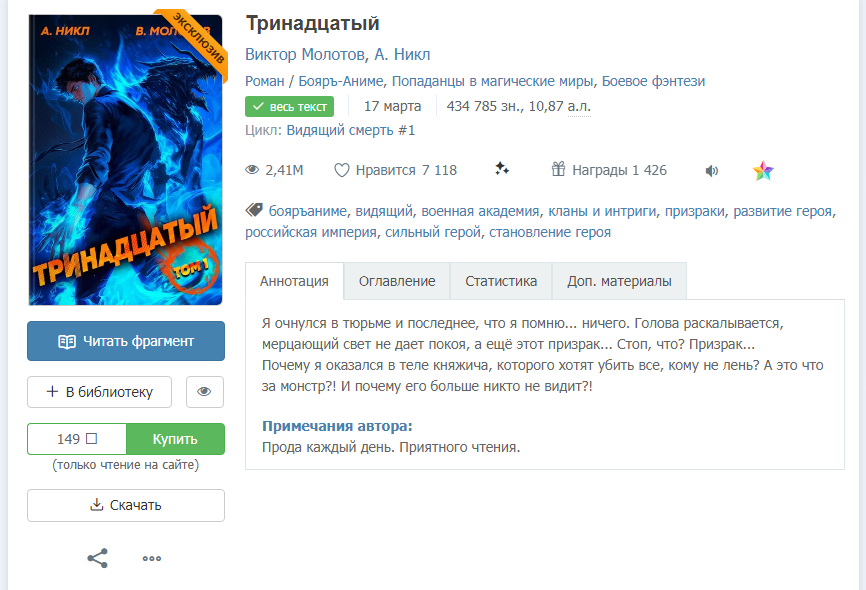
Task: Open the three-dots more options menu
Action: tap(152, 559)
